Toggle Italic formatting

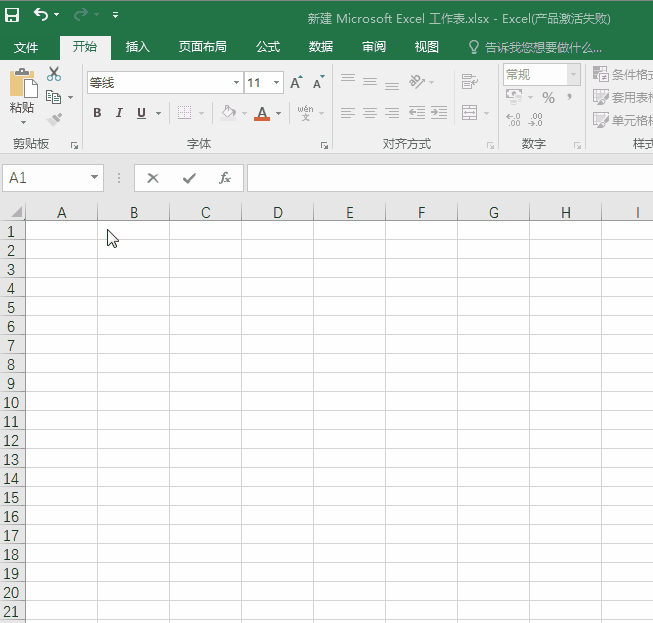[119, 113]
